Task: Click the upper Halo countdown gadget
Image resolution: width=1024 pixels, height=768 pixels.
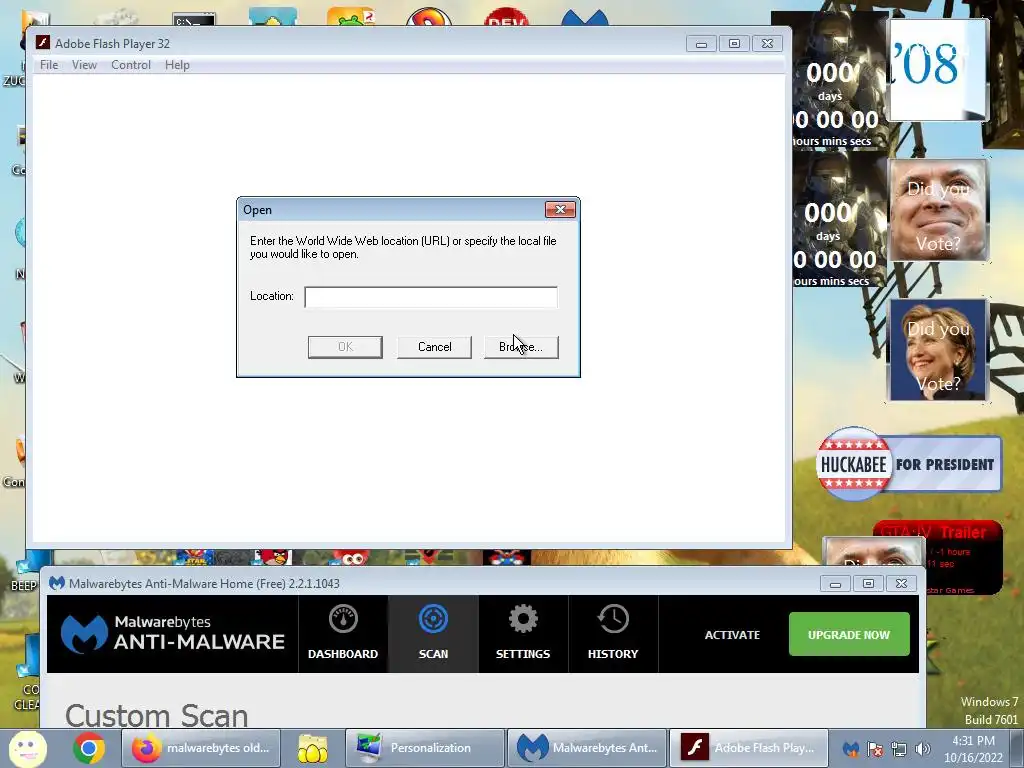Action: coord(839,80)
